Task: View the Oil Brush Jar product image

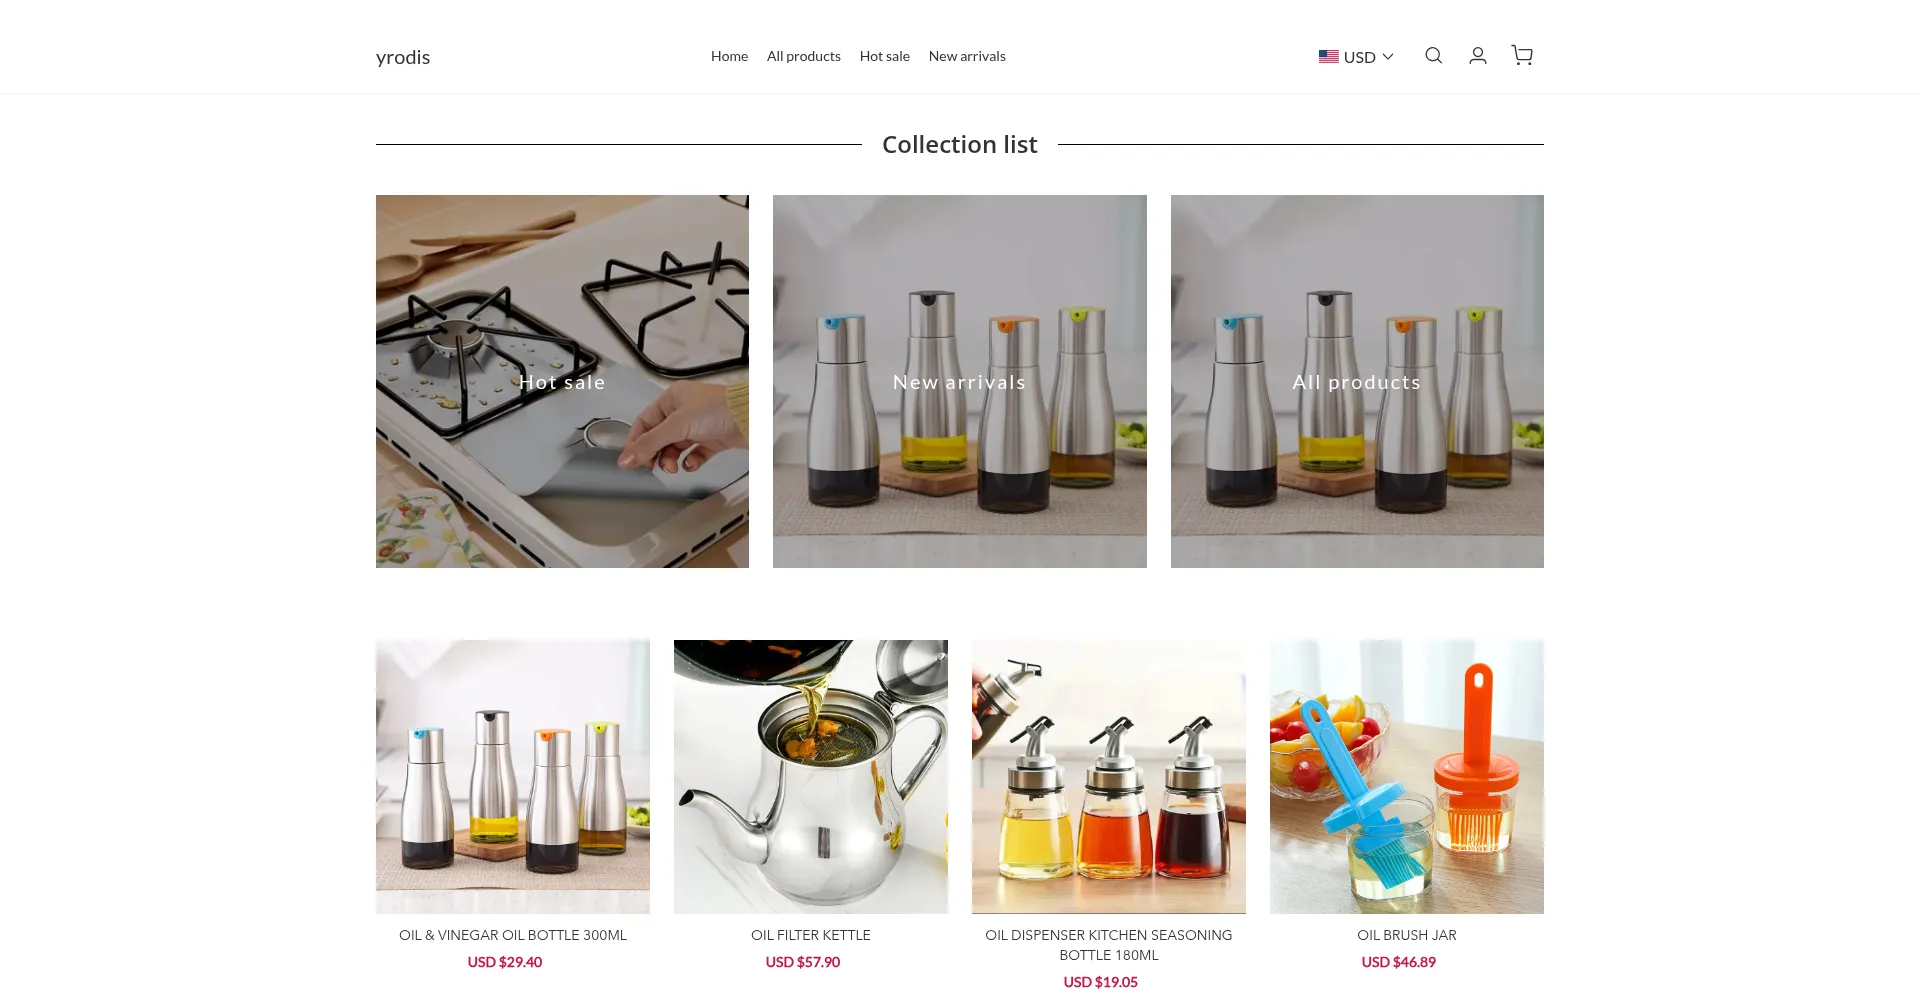Action: [1407, 776]
